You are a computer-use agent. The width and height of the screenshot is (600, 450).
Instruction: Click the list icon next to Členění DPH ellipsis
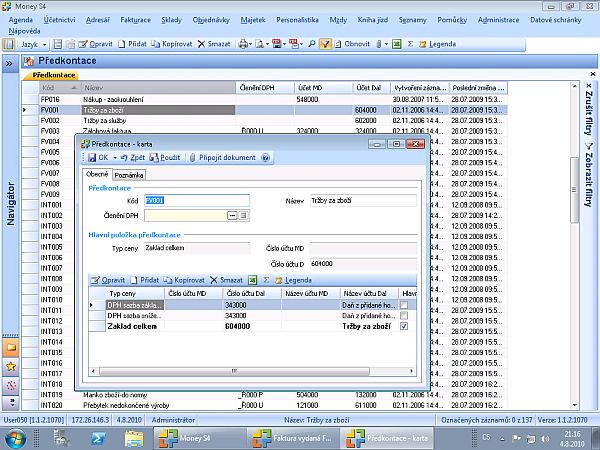243,215
